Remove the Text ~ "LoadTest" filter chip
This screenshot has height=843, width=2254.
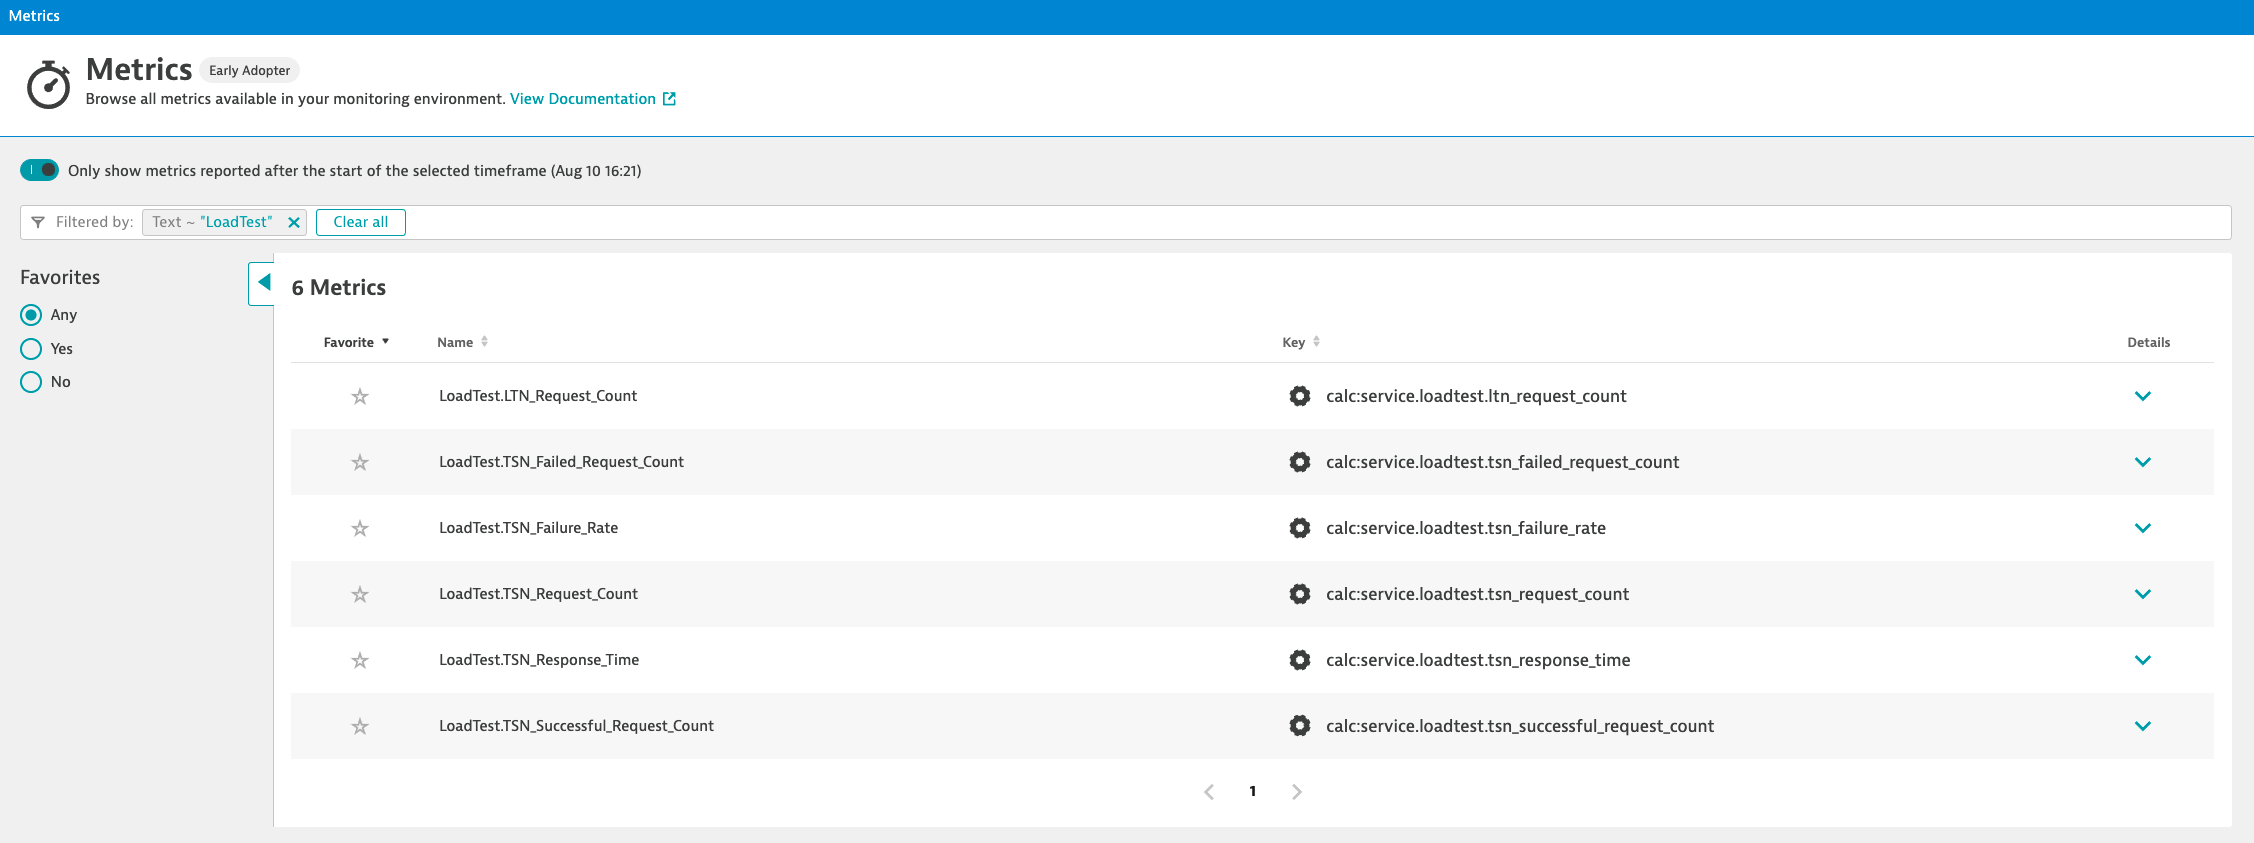click(x=294, y=222)
